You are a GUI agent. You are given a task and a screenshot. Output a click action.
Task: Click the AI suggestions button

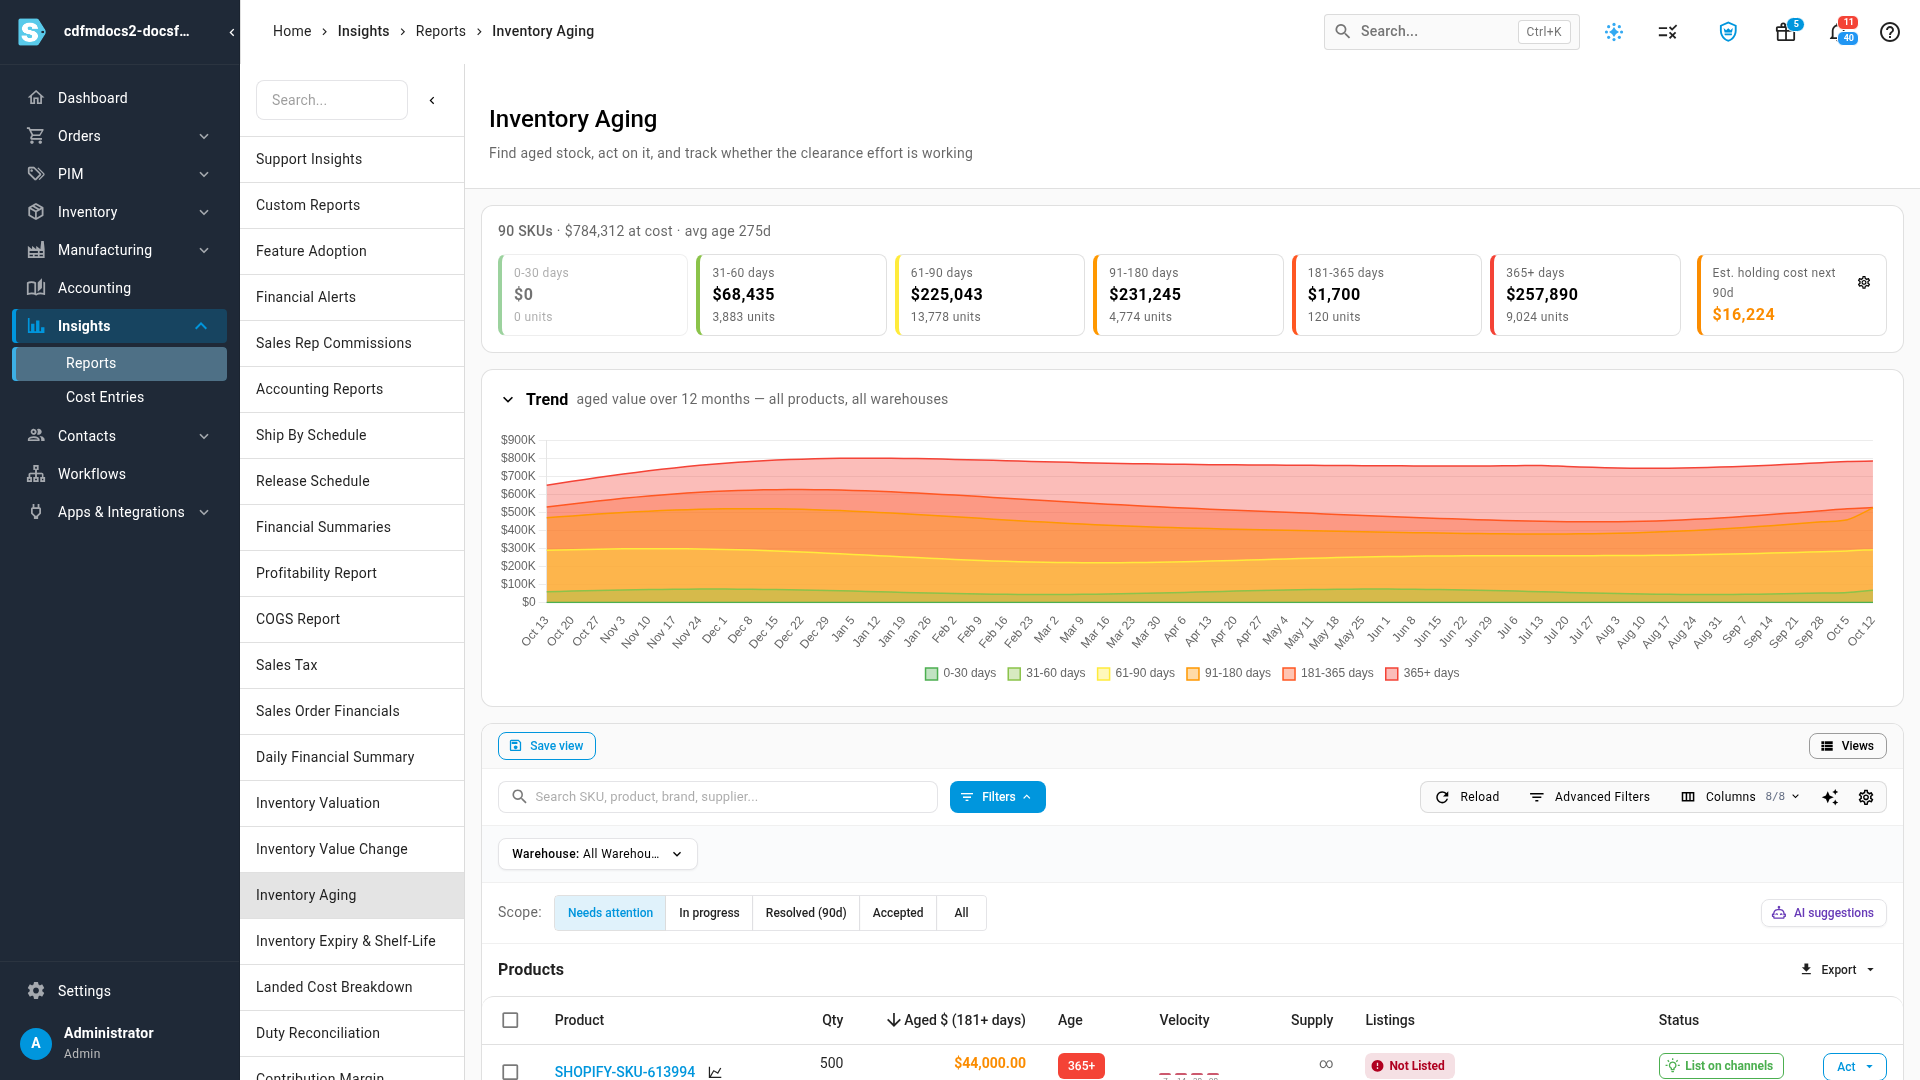1823,913
